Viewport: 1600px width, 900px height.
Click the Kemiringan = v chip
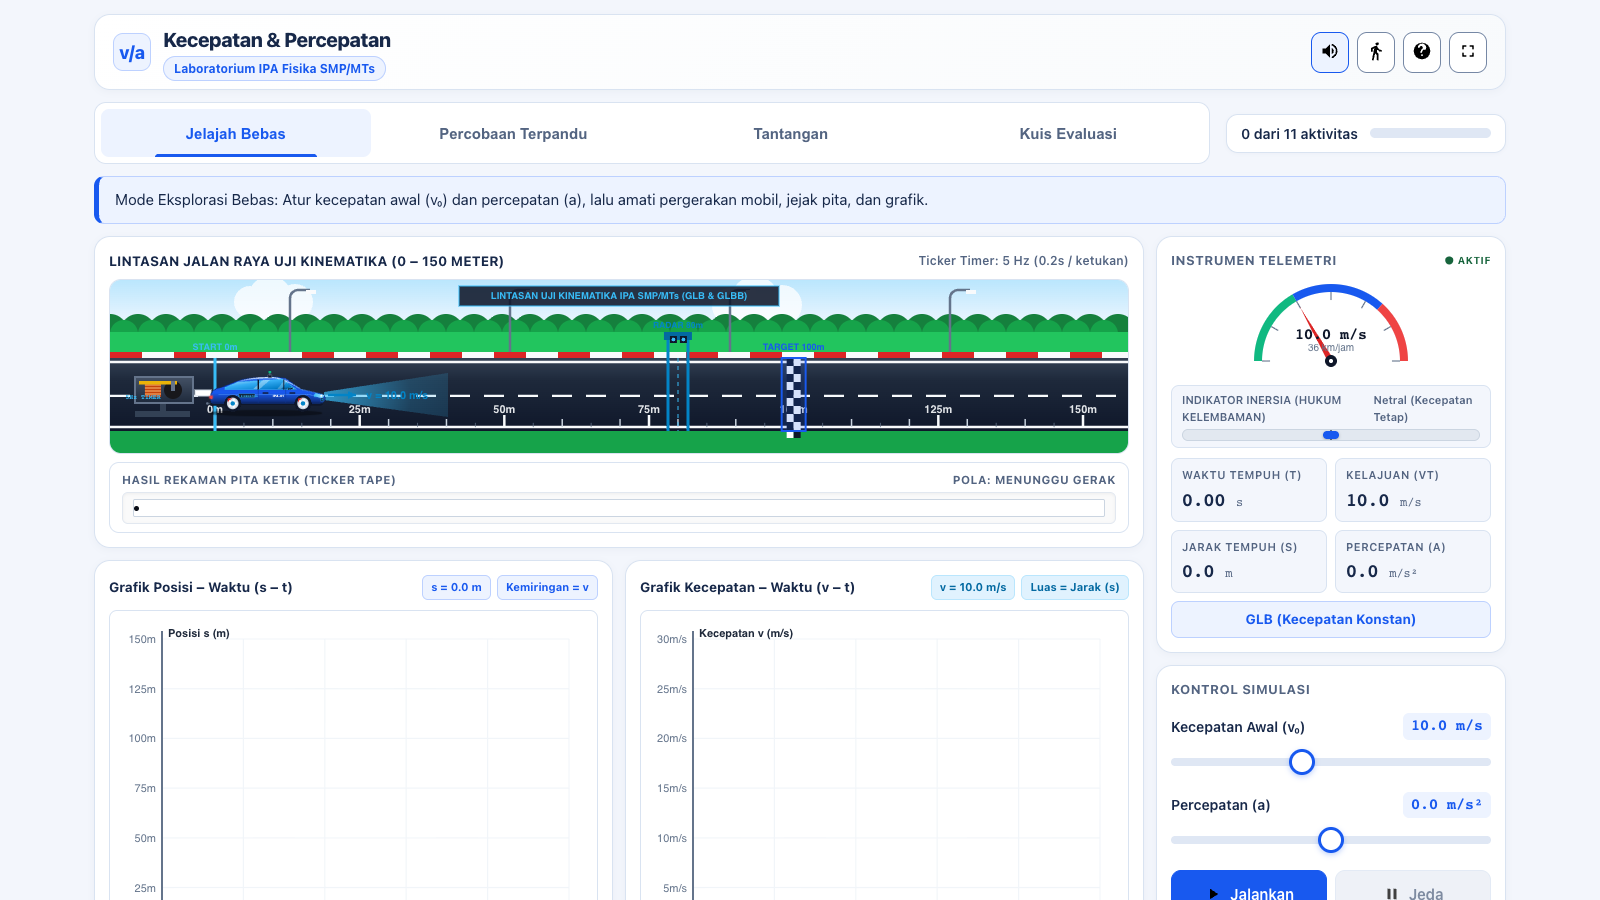[547, 587]
